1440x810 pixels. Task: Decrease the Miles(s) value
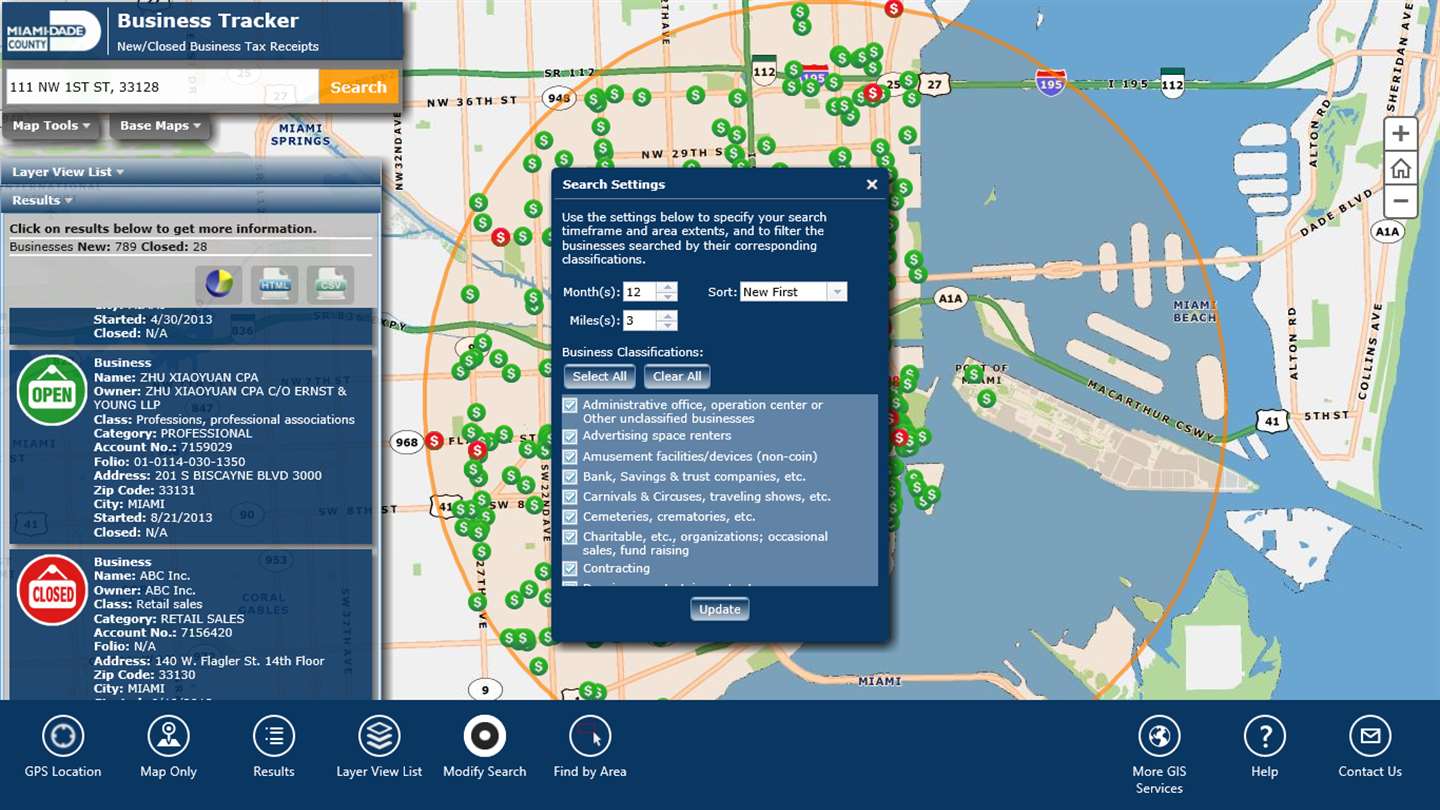(x=668, y=325)
